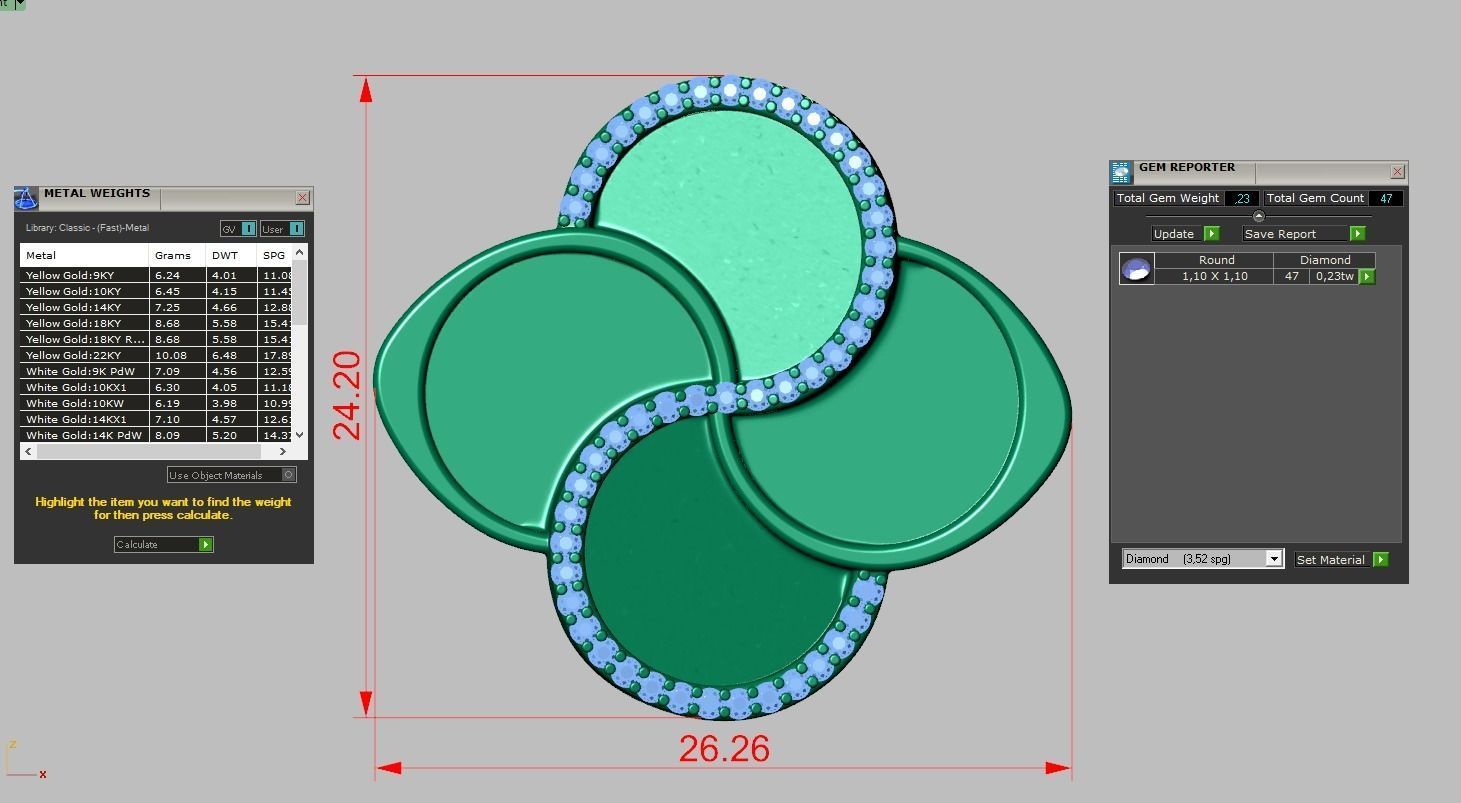Click the Round shape cell in gem table
Image resolution: width=1461 pixels, height=803 pixels.
(1215, 260)
